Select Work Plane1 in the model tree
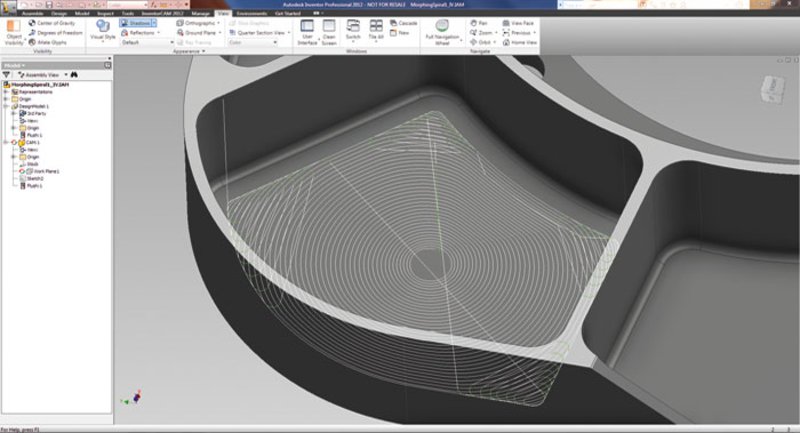Viewport: 800px width, 433px height. point(46,172)
